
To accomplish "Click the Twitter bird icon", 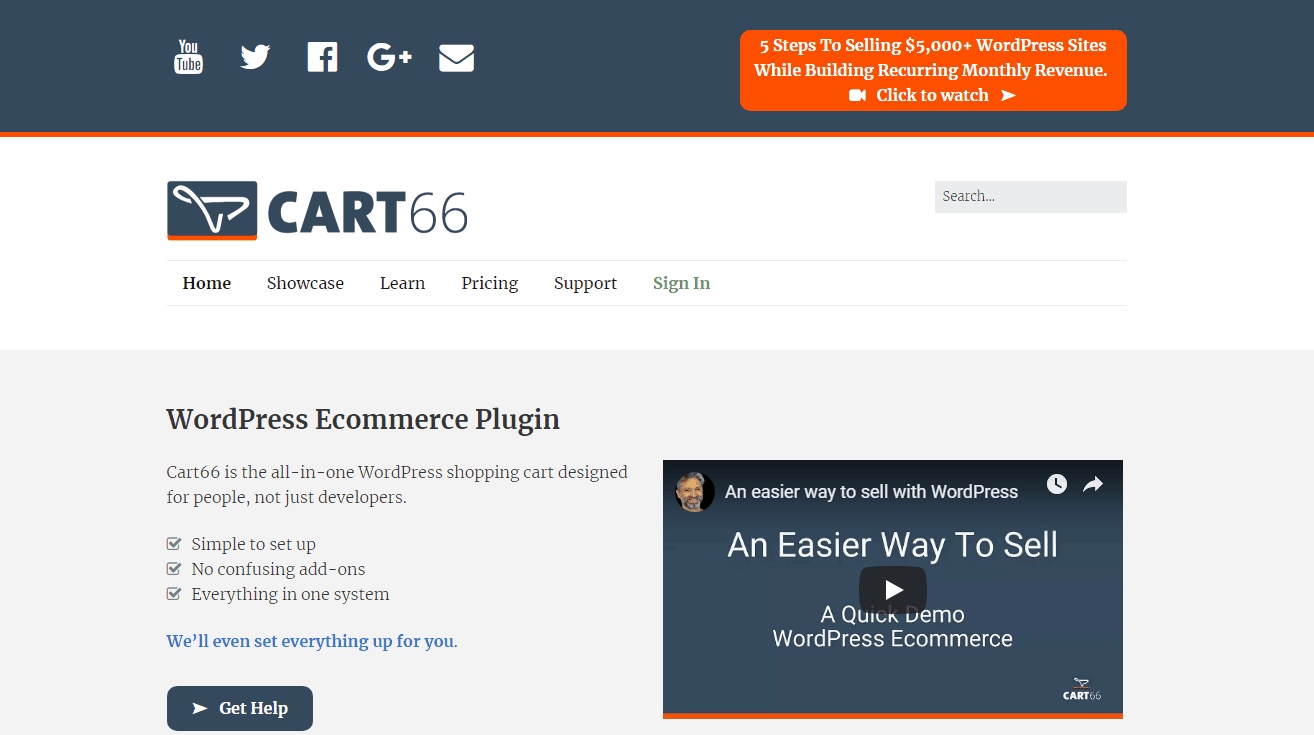I will click(255, 57).
